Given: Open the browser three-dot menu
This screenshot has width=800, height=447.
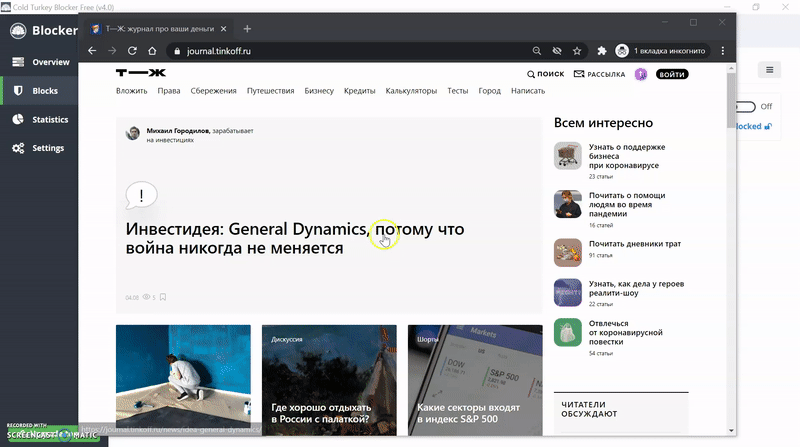Looking at the screenshot, I should pyautogui.click(x=722, y=51).
